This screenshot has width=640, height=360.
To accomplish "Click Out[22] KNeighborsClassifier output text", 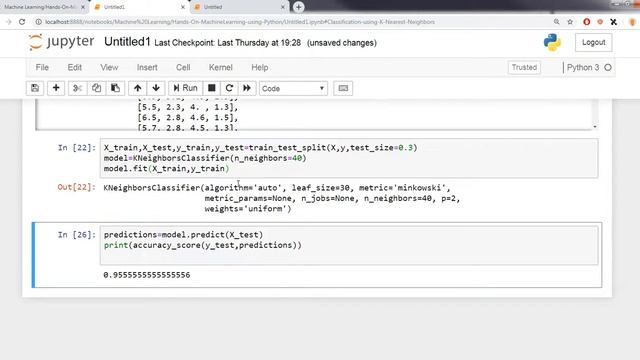I will pos(282,198).
